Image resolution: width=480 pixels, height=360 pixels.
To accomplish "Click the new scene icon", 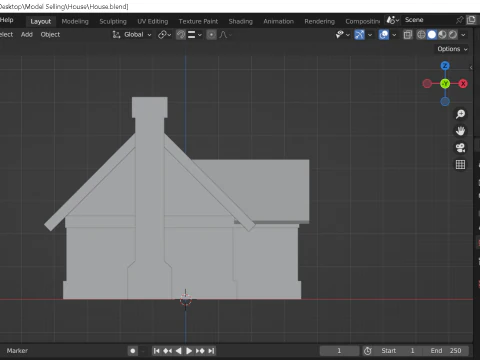I will 471,20.
